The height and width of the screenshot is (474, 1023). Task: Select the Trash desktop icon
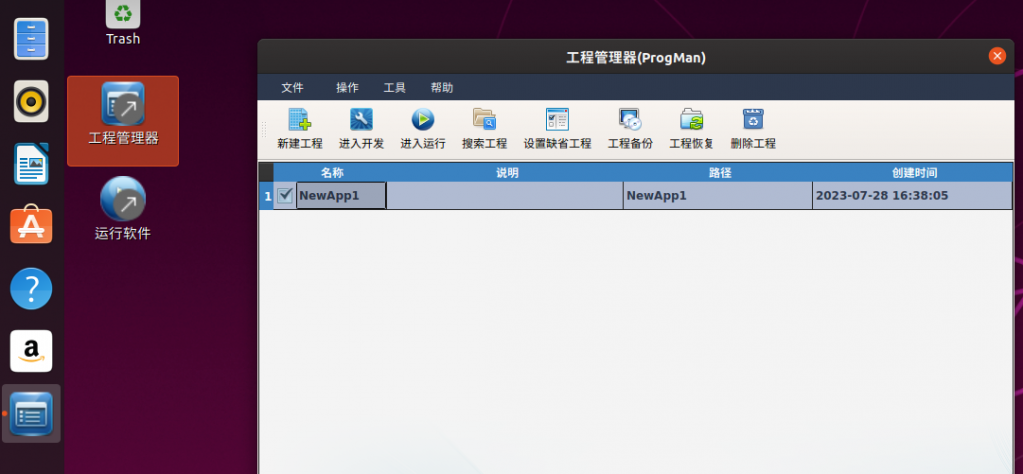(123, 22)
